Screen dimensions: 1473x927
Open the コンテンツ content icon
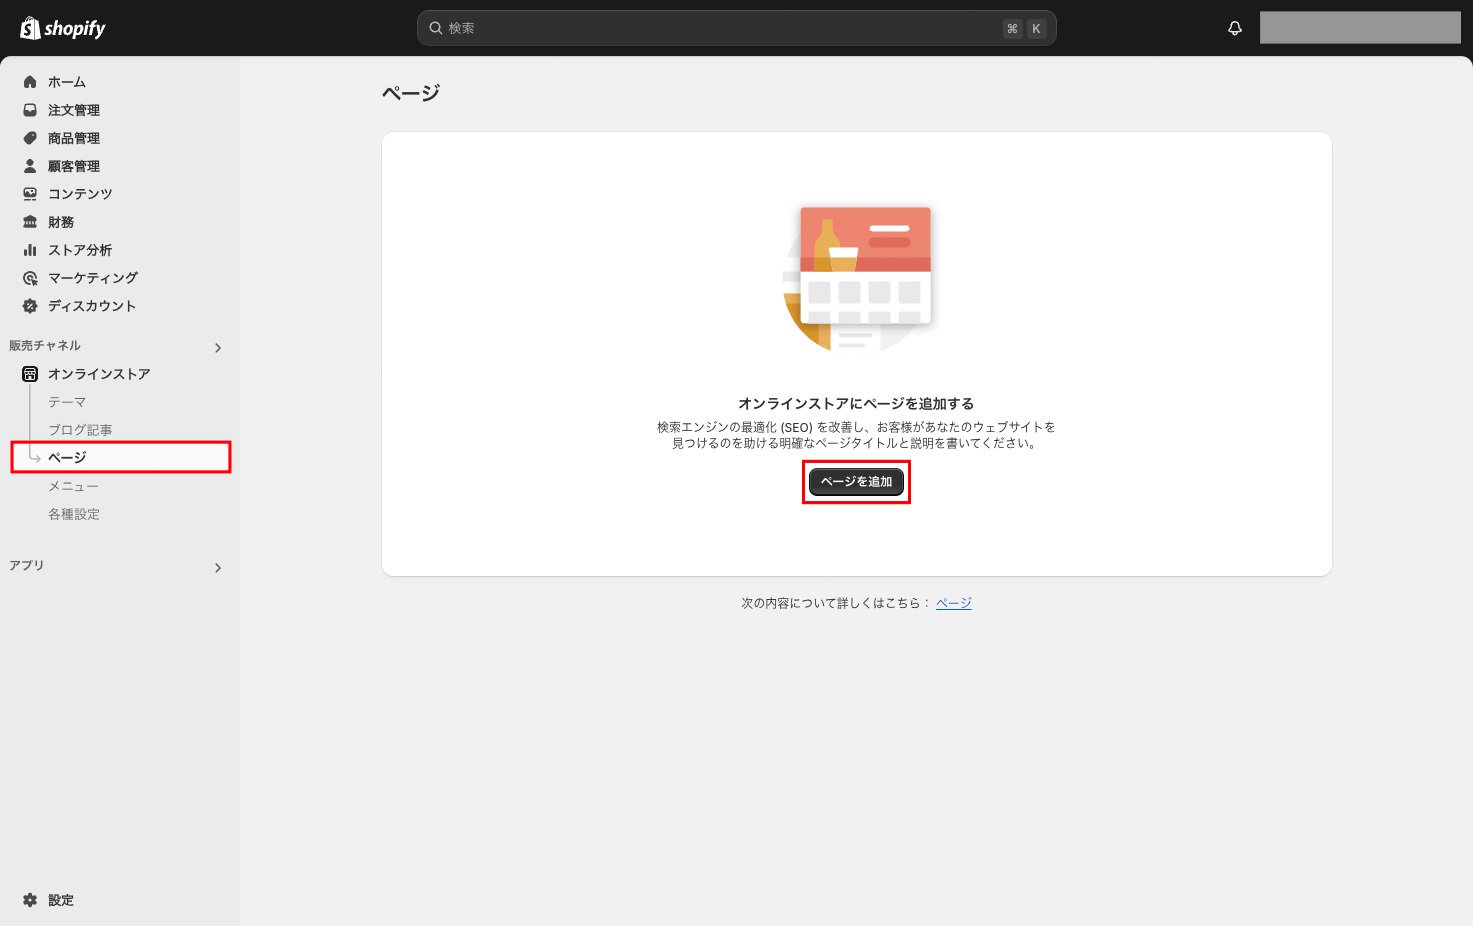click(30, 194)
